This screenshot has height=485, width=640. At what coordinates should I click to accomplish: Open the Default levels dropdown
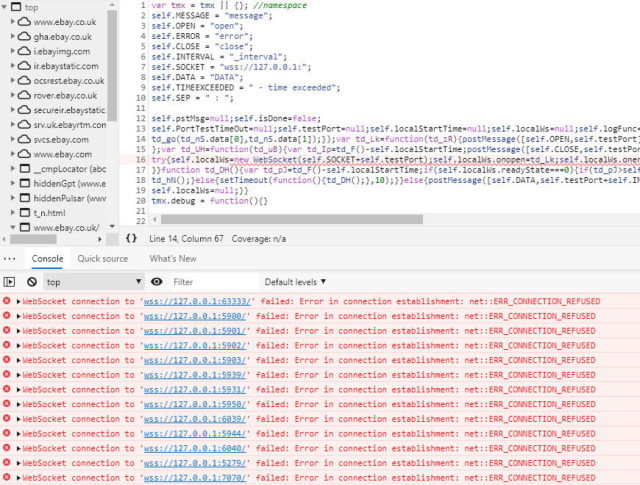[296, 282]
